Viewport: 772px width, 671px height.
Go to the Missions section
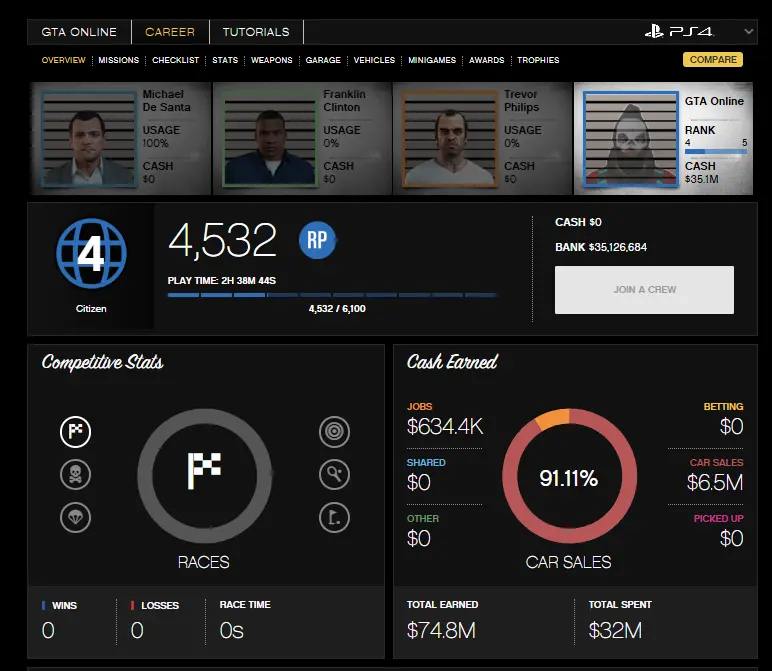point(119,60)
